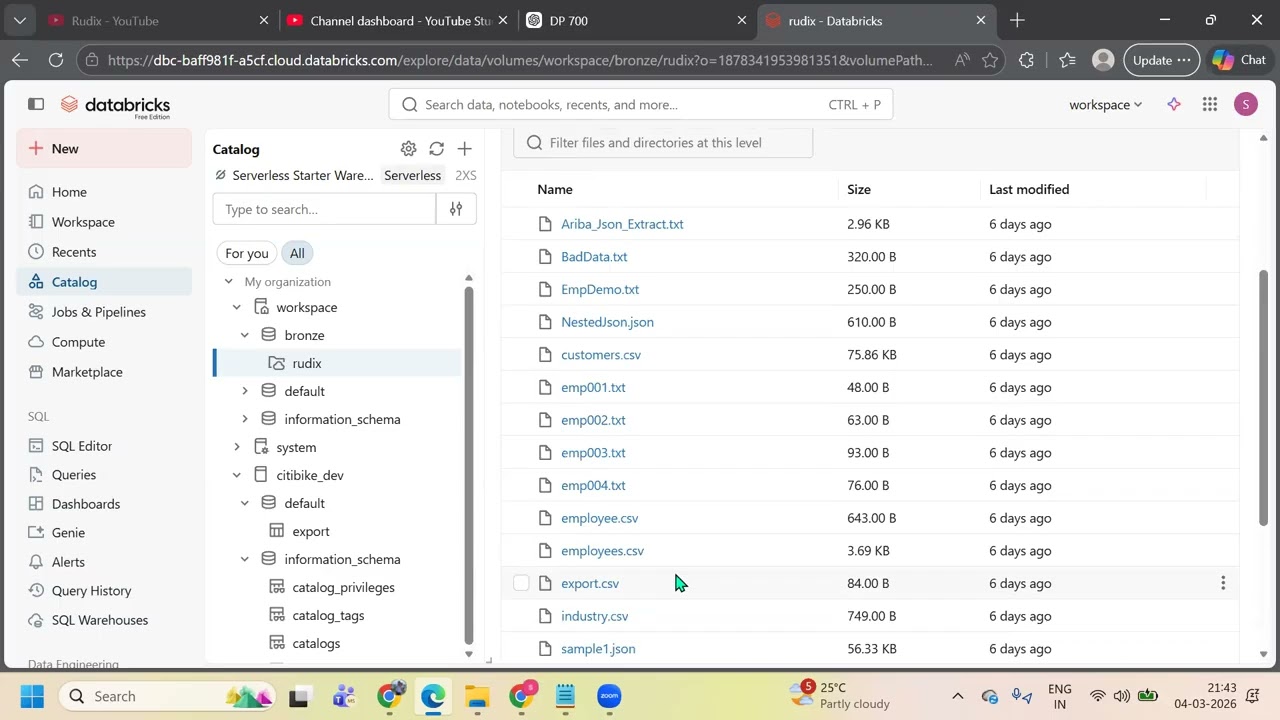
Task: Select the export table under citibike_dev
Action: pos(311,531)
